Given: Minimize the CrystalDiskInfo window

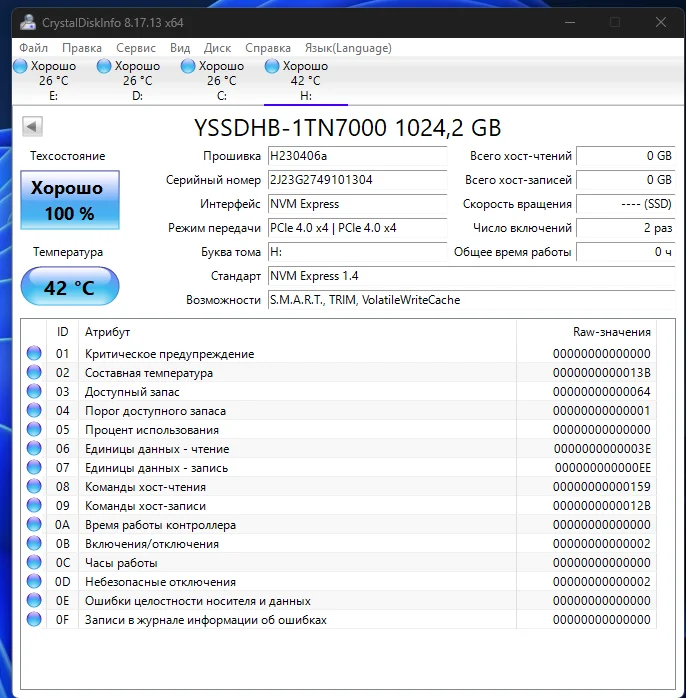Looking at the screenshot, I should (570, 22).
